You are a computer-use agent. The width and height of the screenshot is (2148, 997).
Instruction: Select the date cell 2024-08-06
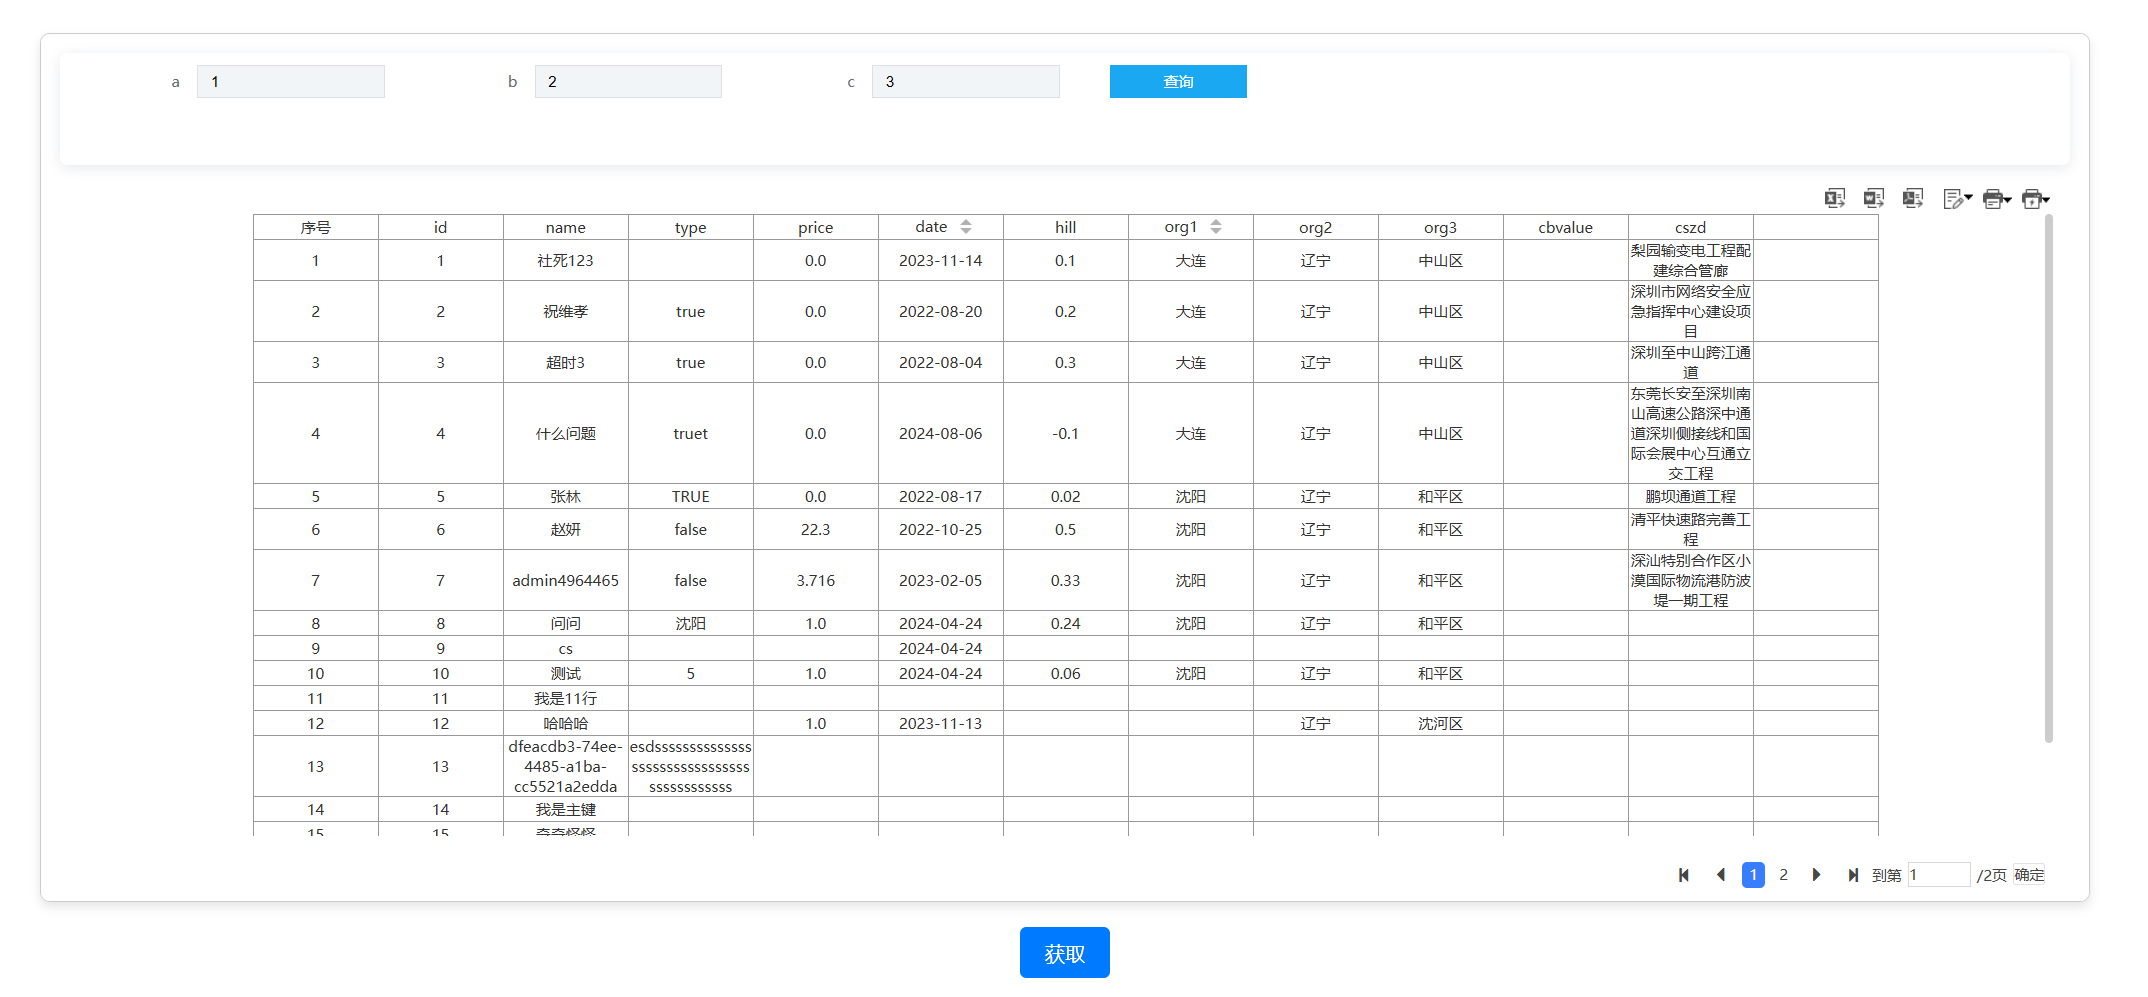point(941,434)
